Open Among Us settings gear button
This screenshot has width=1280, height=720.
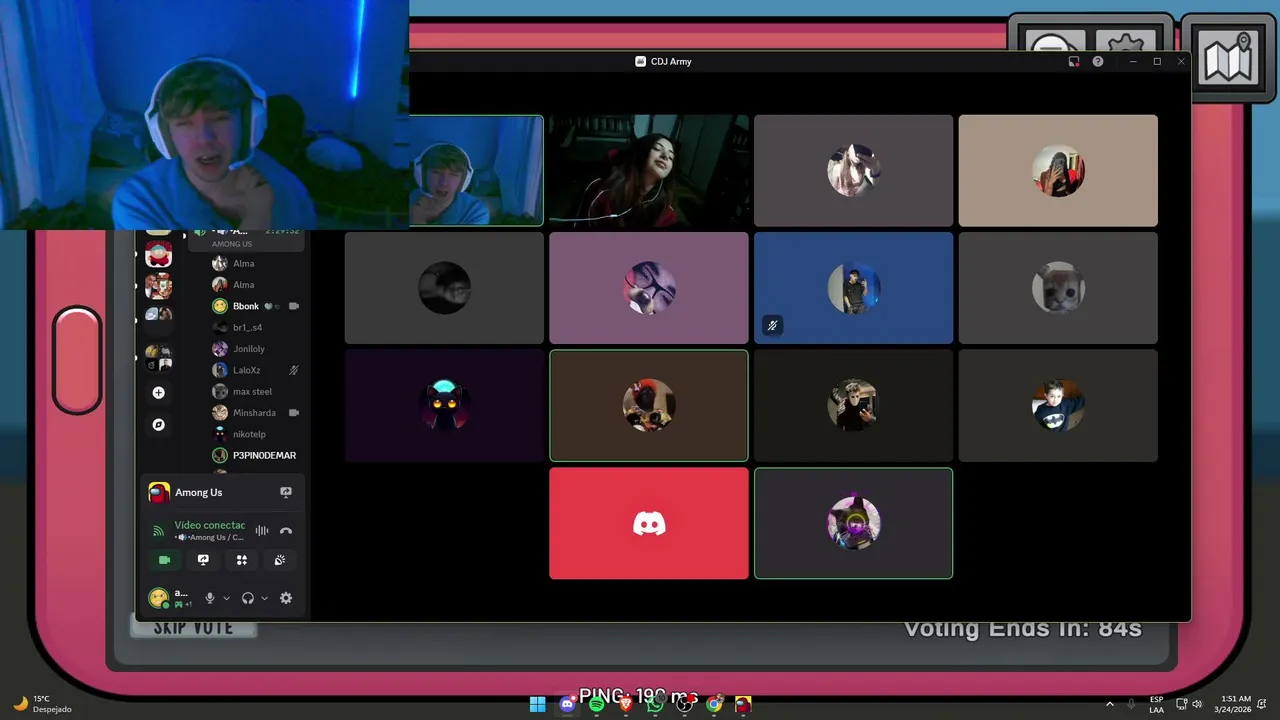click(x=1125, y=42)
